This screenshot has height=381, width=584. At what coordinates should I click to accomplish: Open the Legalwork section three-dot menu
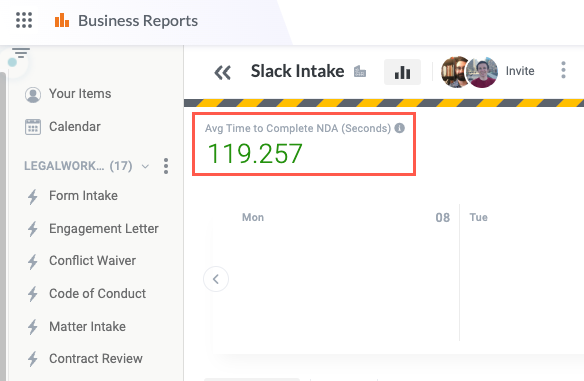point(166,166)
